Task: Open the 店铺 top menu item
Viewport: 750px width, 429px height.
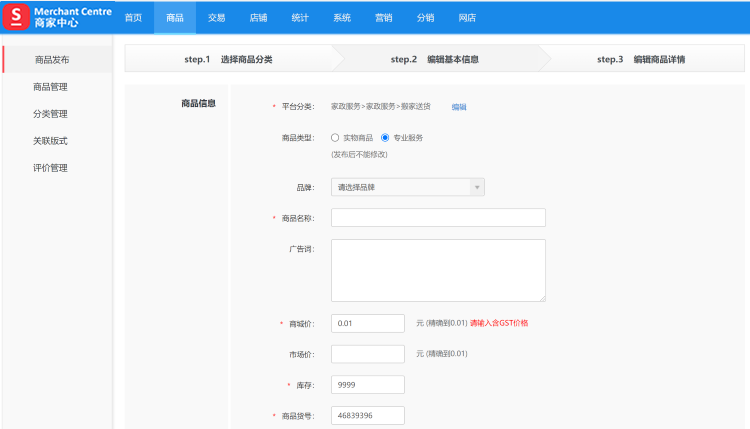Action: click(258, 18)
